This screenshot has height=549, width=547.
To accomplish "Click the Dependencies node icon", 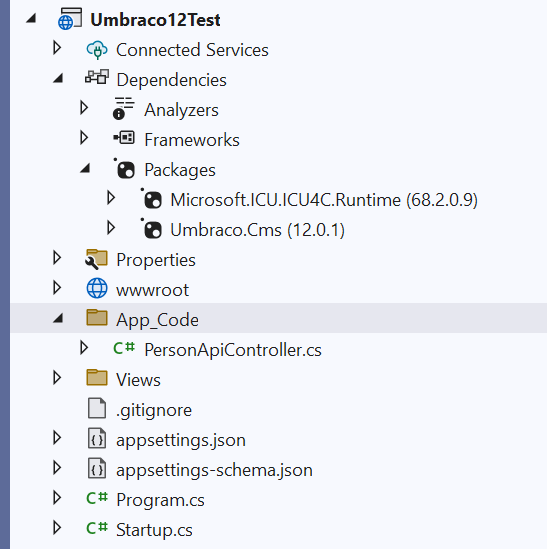I will pyautogui.click(x=97, y=77).
